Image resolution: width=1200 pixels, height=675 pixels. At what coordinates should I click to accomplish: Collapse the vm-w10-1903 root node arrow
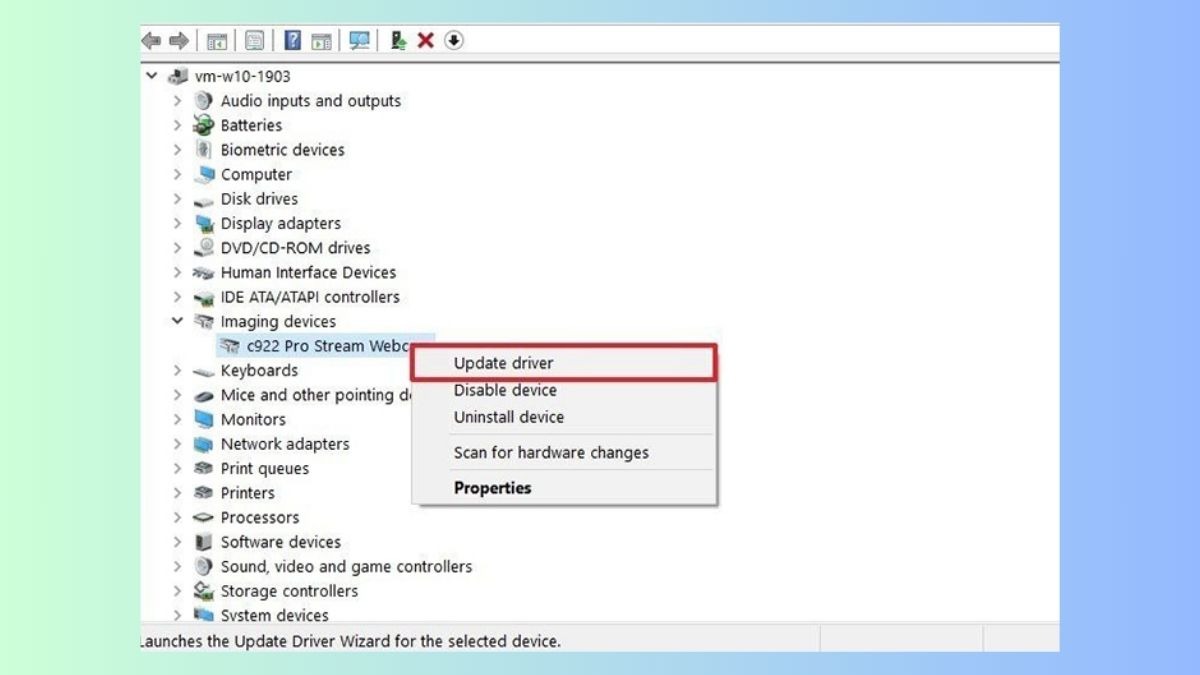[x=152, y=76]
